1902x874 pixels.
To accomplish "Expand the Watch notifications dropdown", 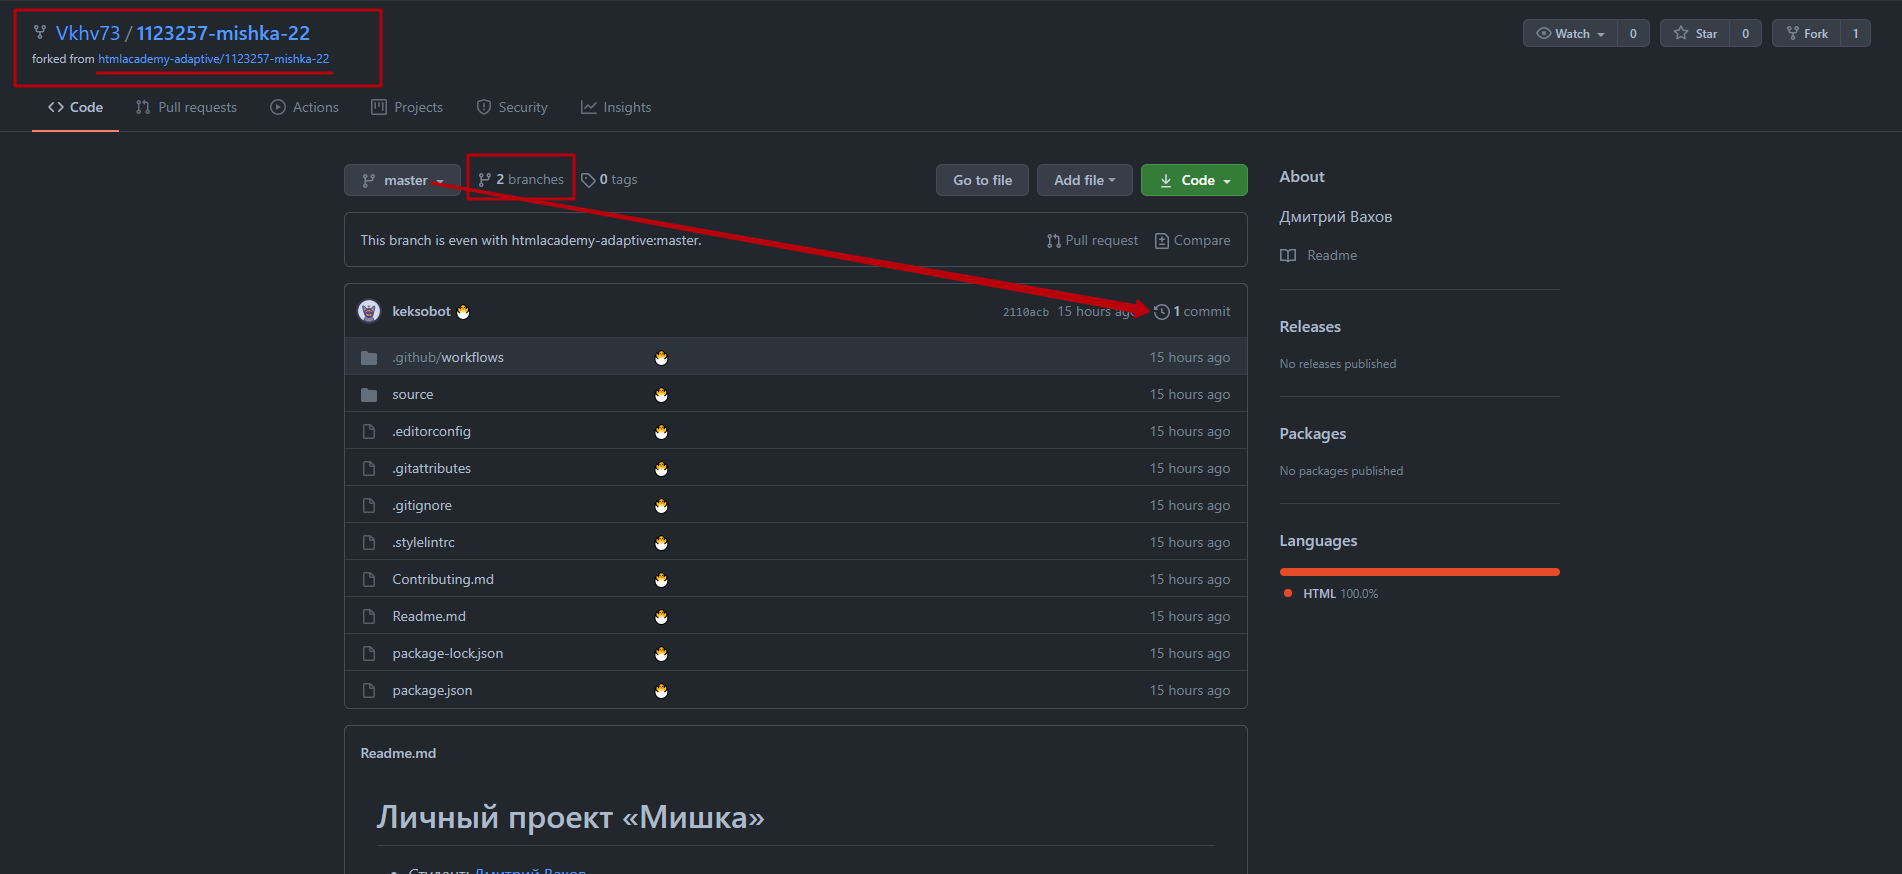I will pyautogui.click(x=1570, y=33).
